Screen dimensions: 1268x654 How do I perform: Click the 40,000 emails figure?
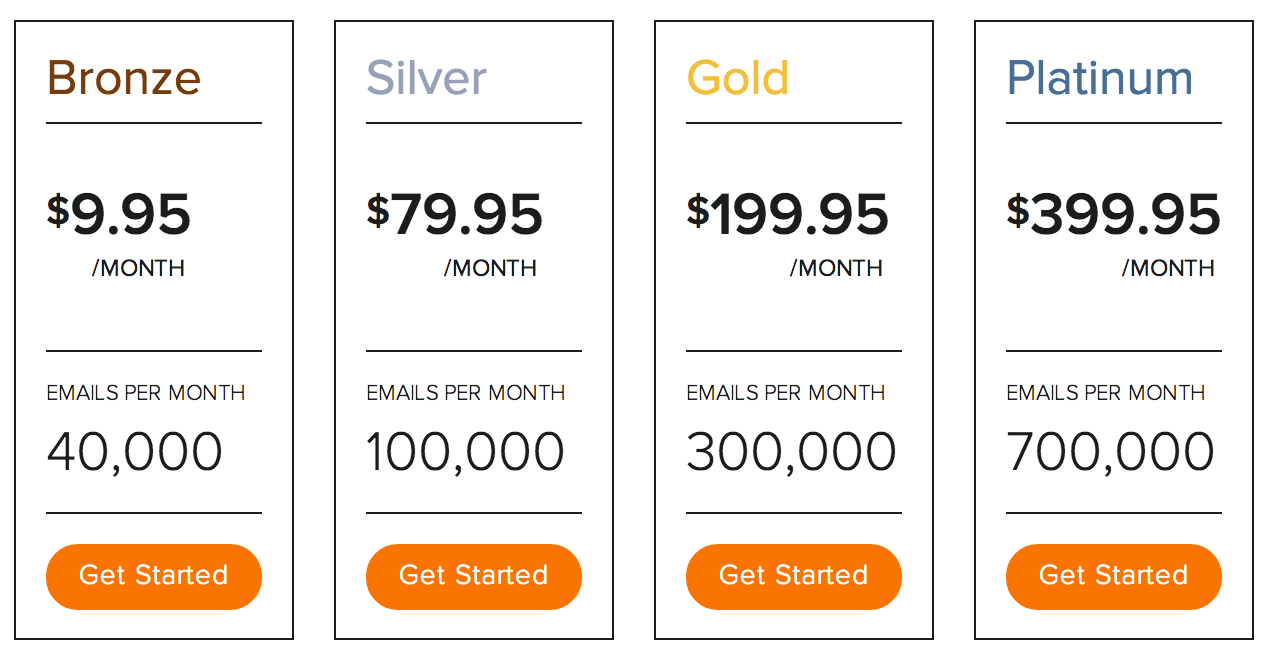tap(135, 452)
